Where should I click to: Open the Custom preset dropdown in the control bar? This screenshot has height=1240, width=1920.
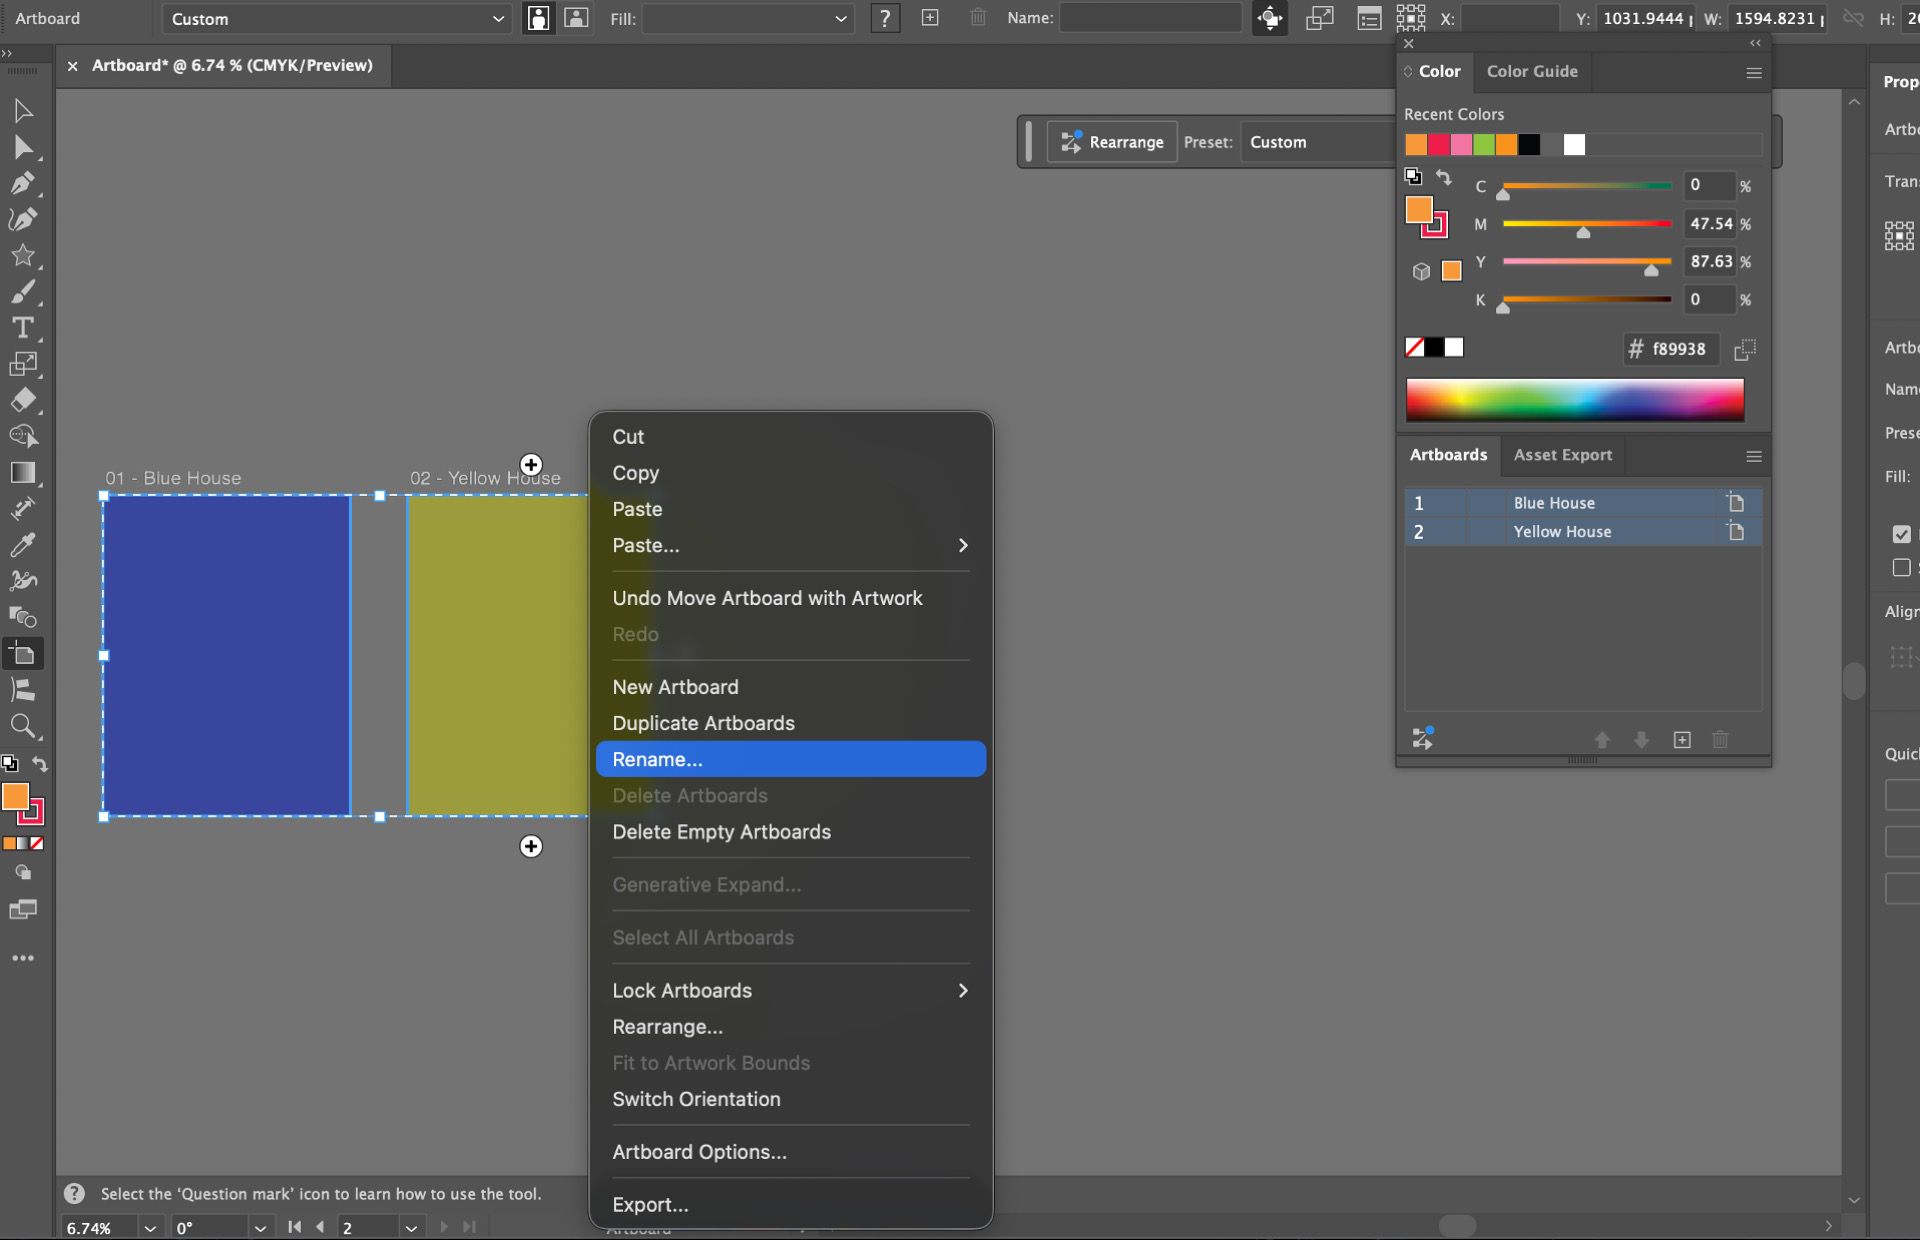click(x=336, y=18)
